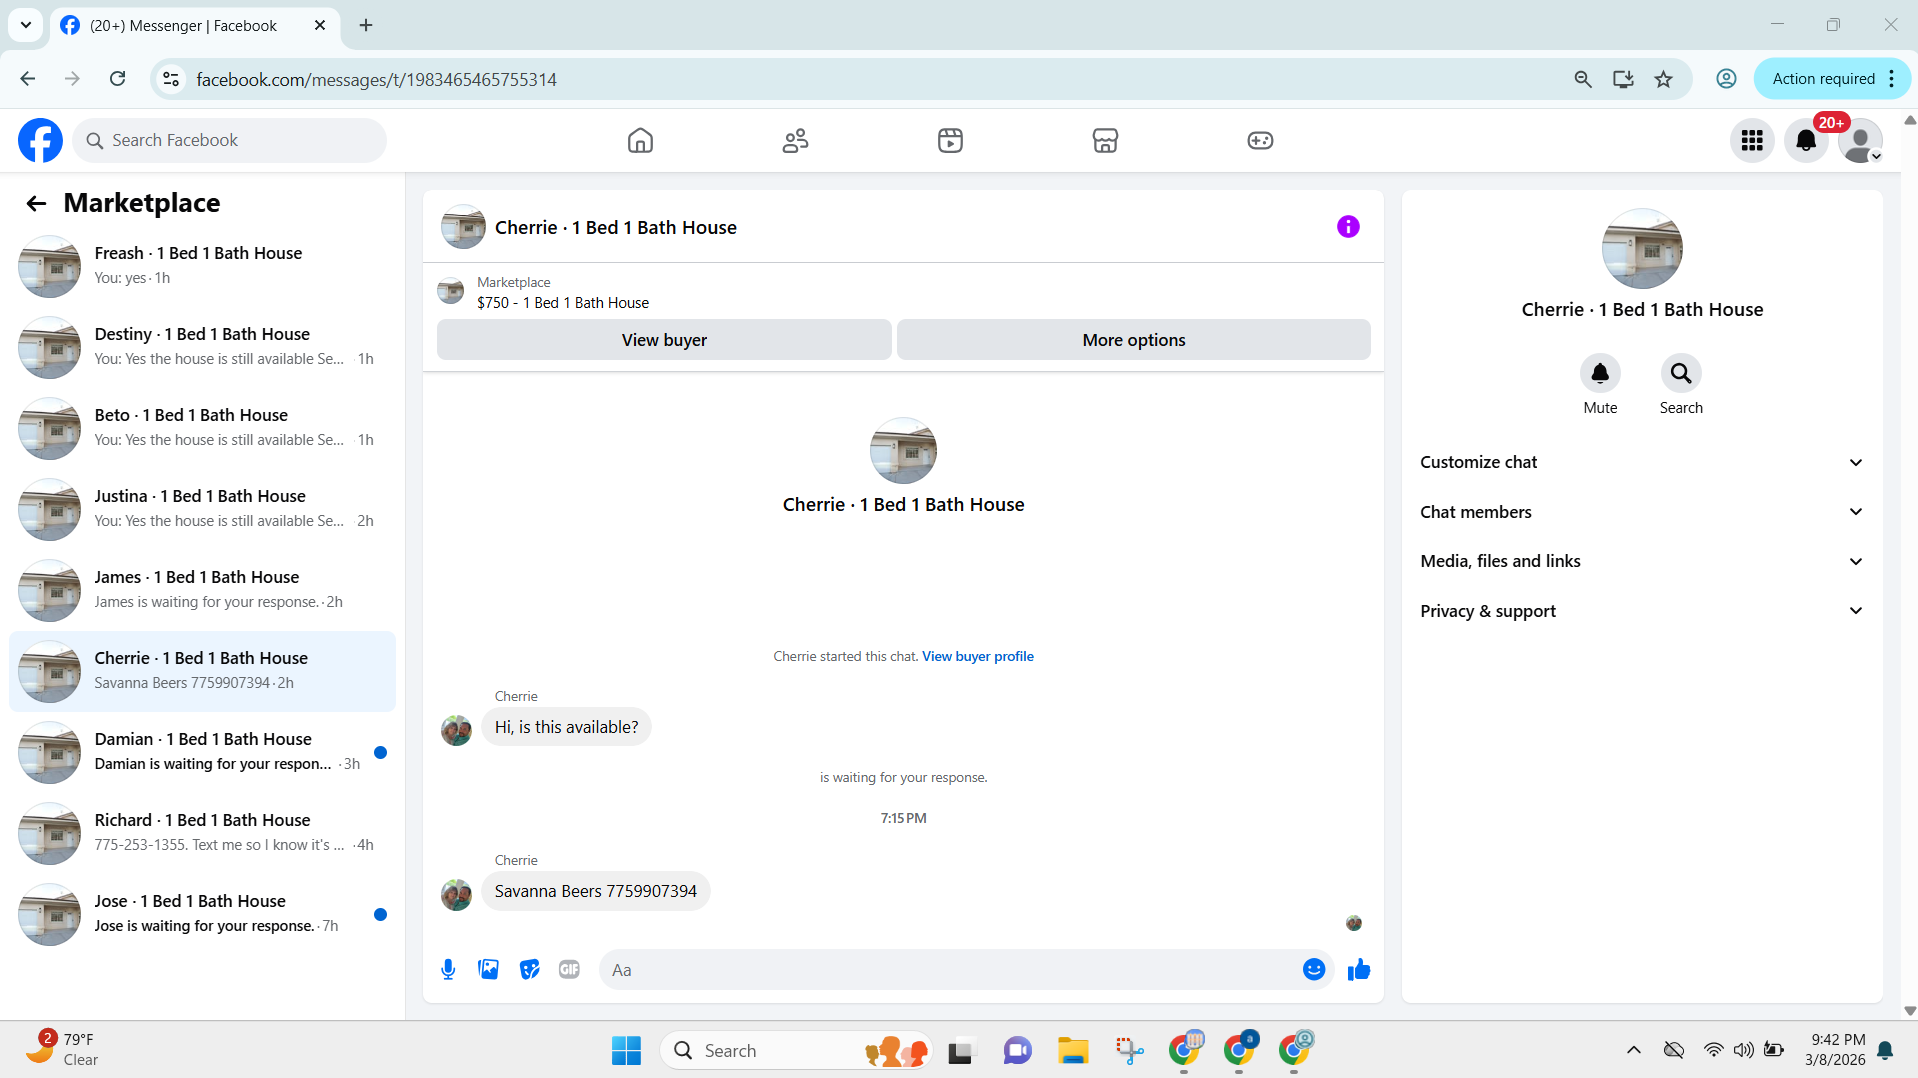Click the taskbar Search box
The height and width of the screenshot is (1078, 1918).
coord(796,1050)
